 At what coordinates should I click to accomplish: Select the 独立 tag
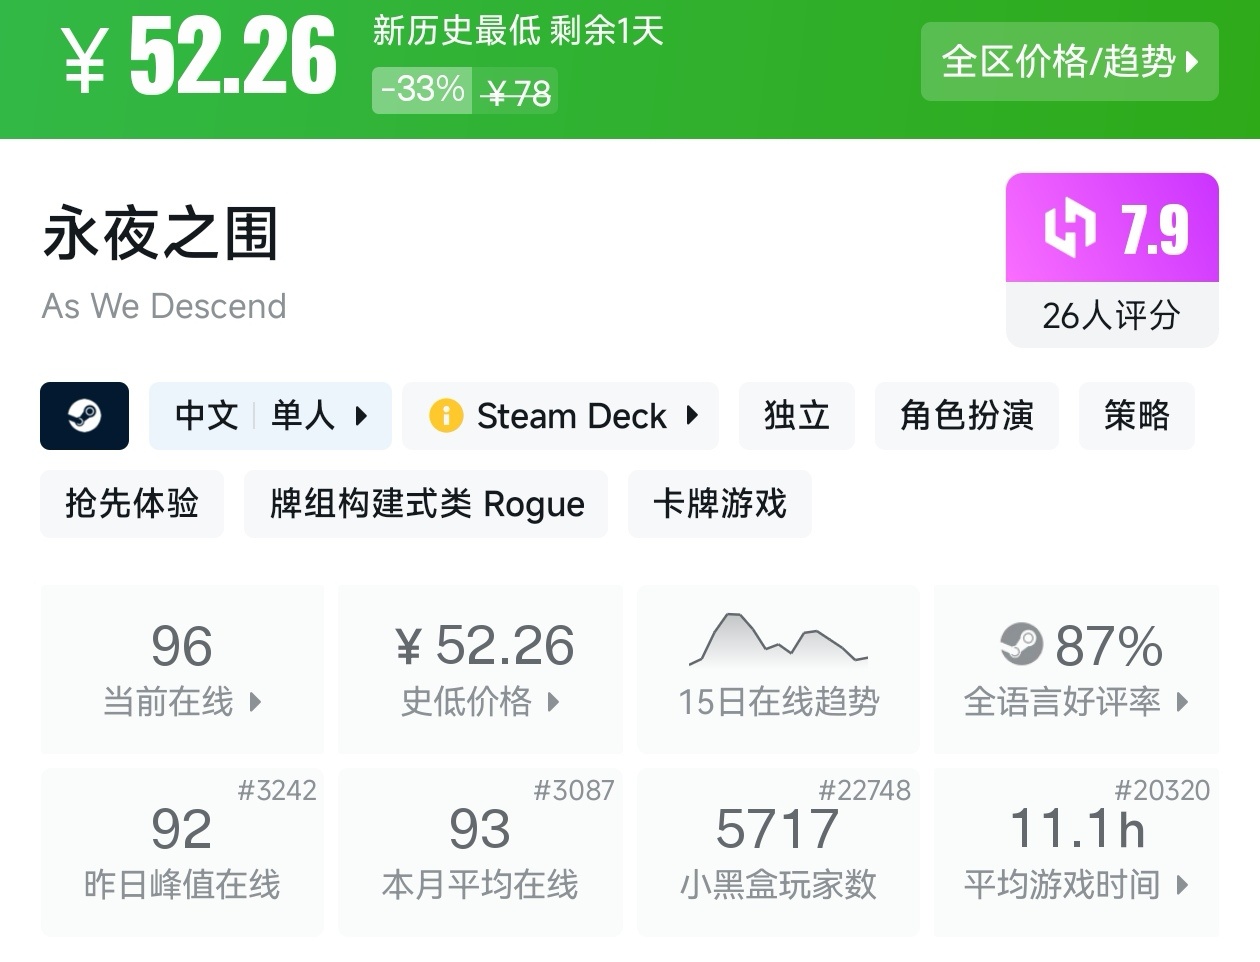tap(796, 416)
